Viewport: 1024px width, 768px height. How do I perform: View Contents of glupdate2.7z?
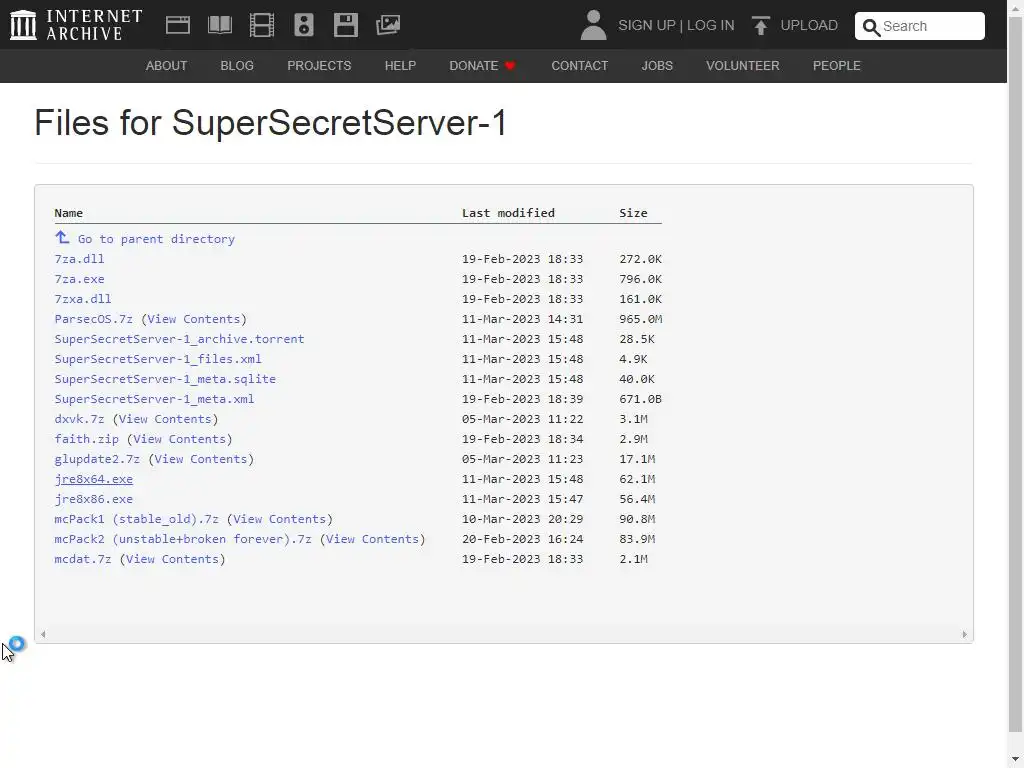201,459
